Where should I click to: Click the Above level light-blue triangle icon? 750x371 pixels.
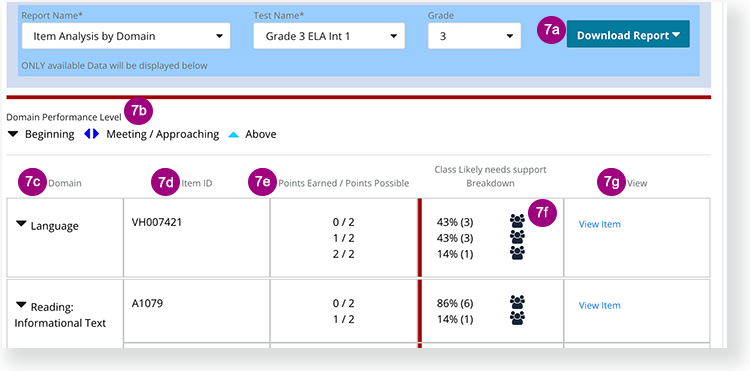233,135
